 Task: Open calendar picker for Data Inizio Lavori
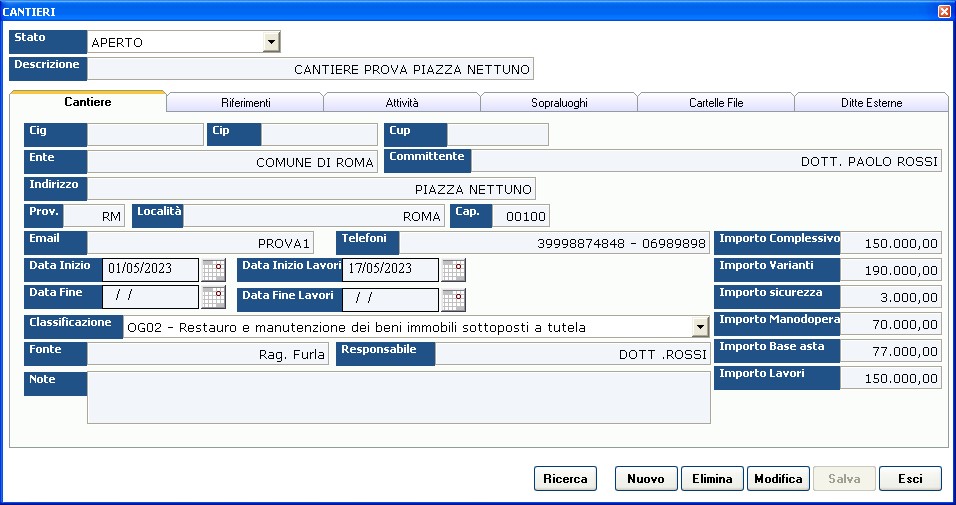pyautogui.click(x=453, y=269)
